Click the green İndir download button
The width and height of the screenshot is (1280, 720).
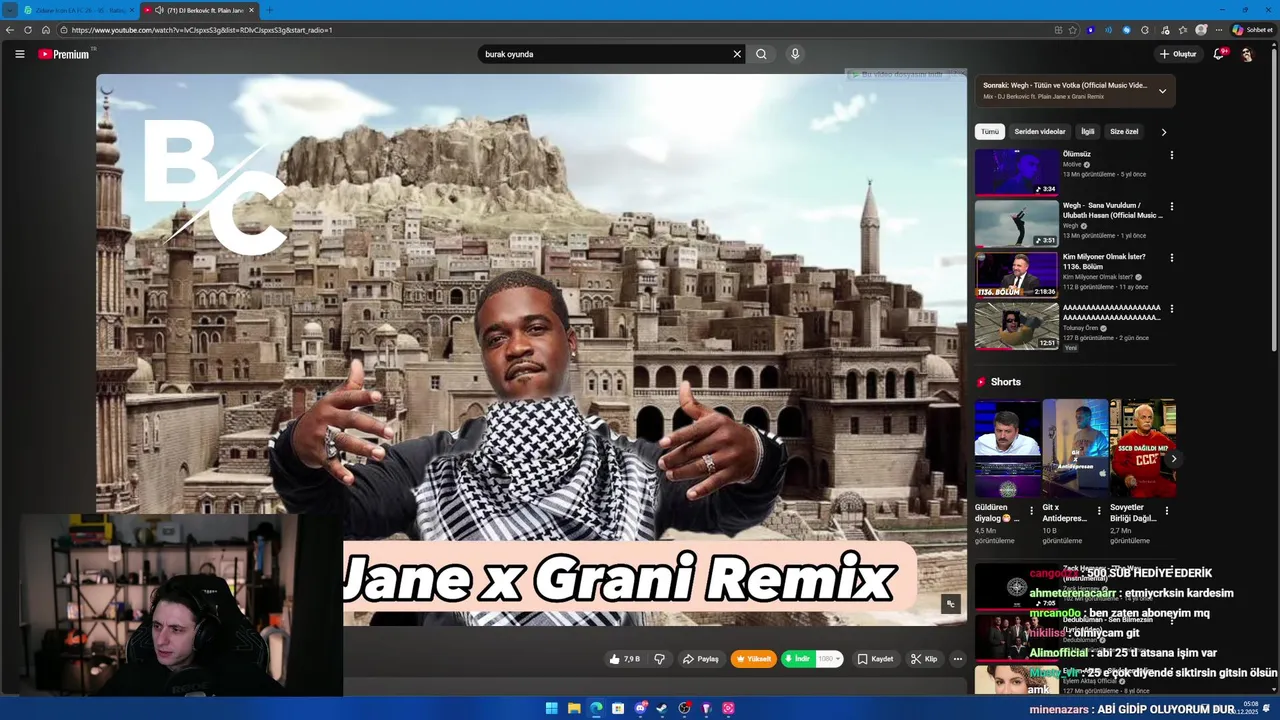(797, 659)
